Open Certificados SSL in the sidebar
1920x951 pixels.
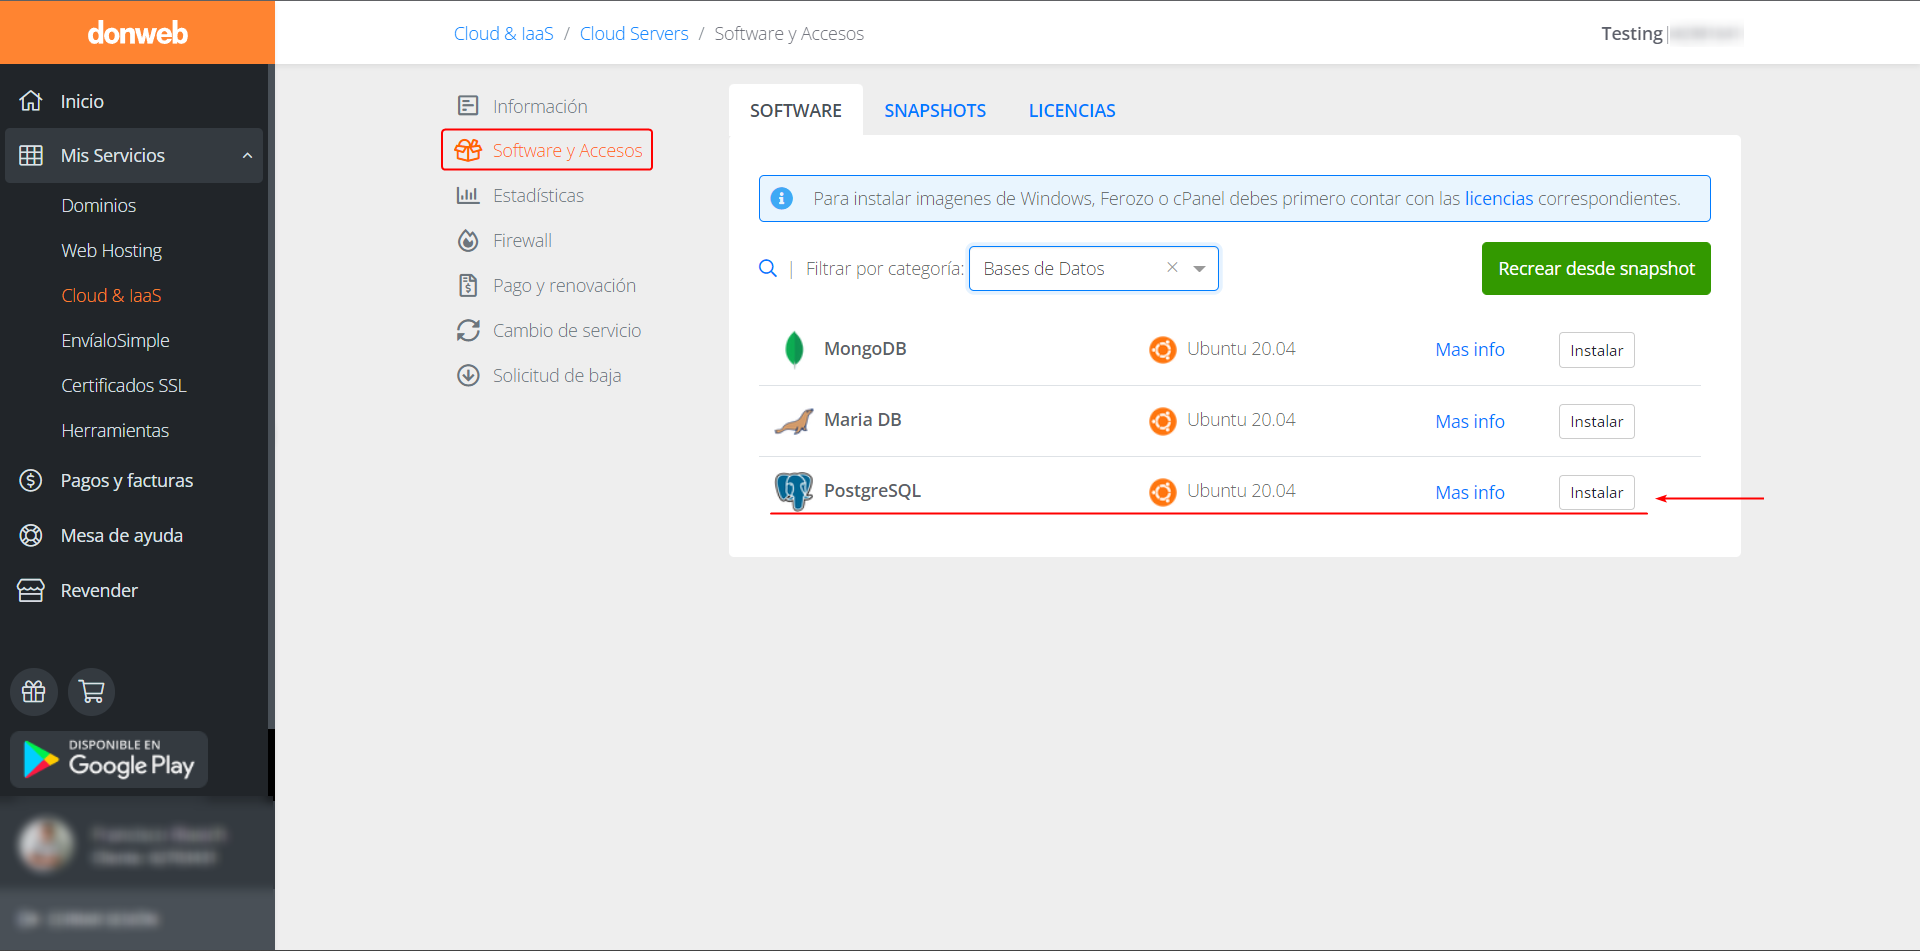[x=123, y=385]
